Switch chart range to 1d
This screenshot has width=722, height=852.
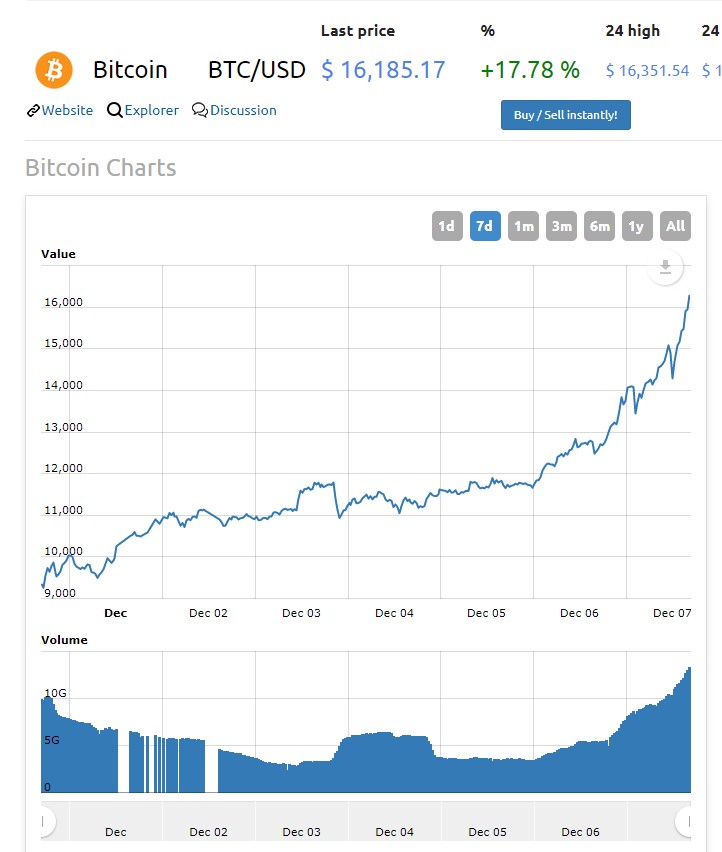pos(447,226)
